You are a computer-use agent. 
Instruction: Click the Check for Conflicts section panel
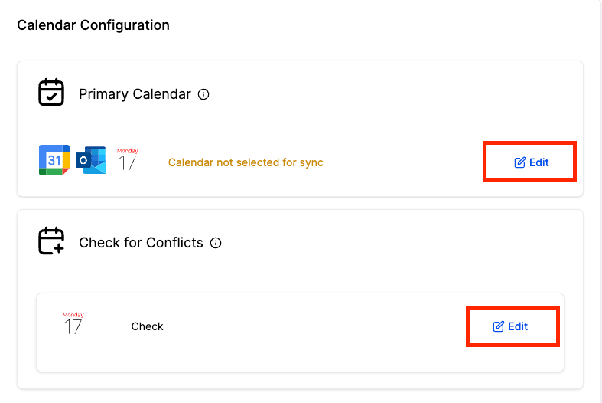[300, 299]
